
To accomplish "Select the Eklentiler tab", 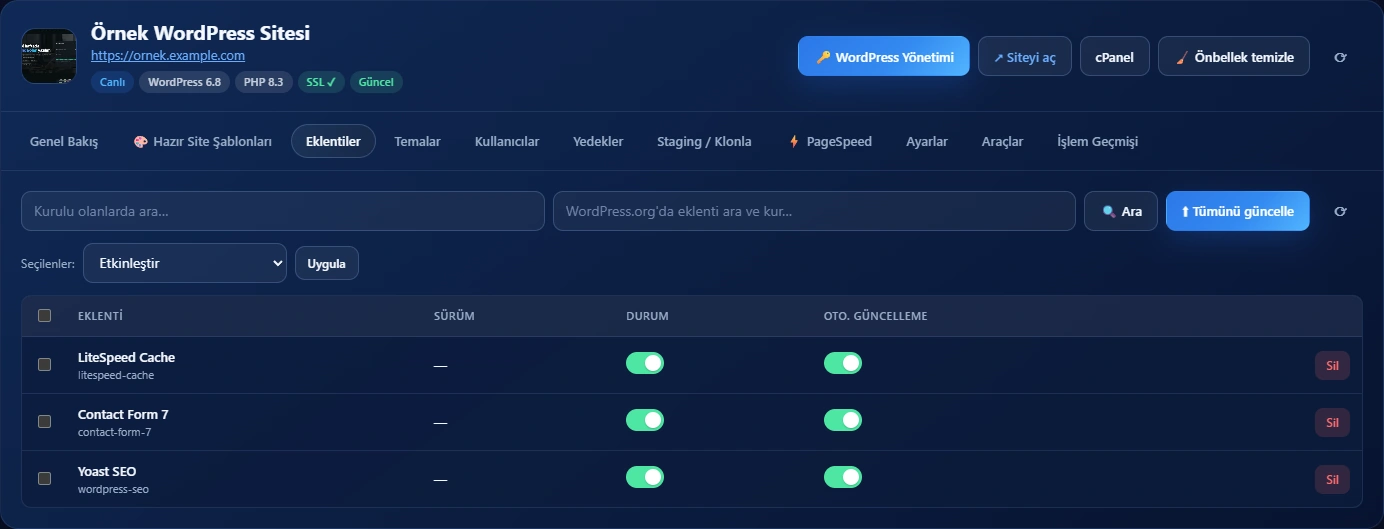I will click(333, 141).
